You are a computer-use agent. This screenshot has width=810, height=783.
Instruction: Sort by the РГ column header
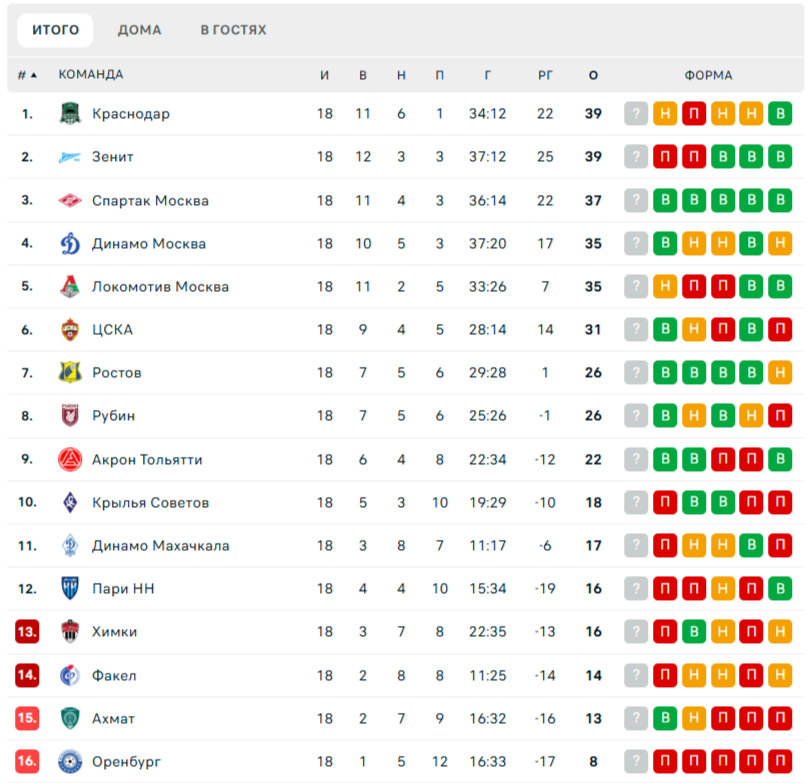tap(545, 75)
